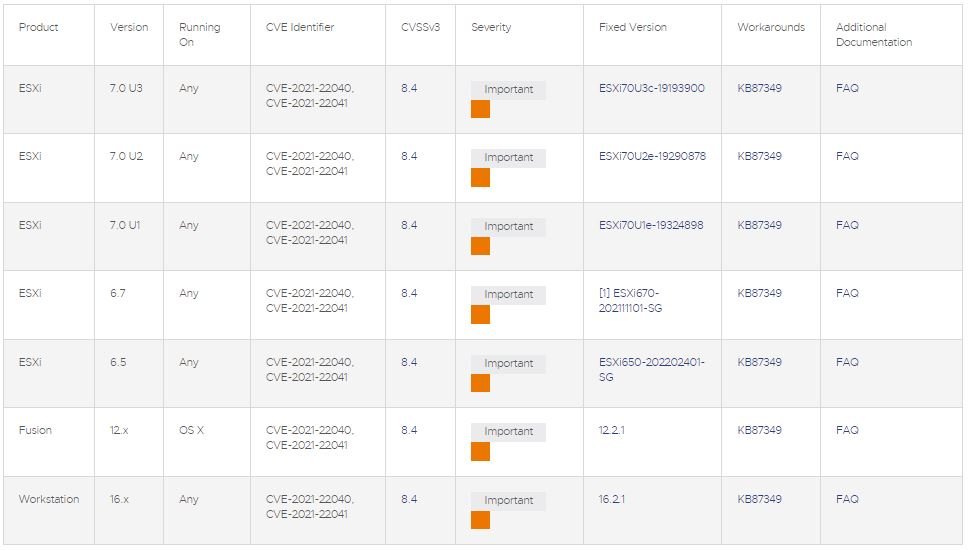Select CVE identifiers in ESXi 7.0 U3 row
This screenshot has height=550, width=969.
[x=310, y=95]
